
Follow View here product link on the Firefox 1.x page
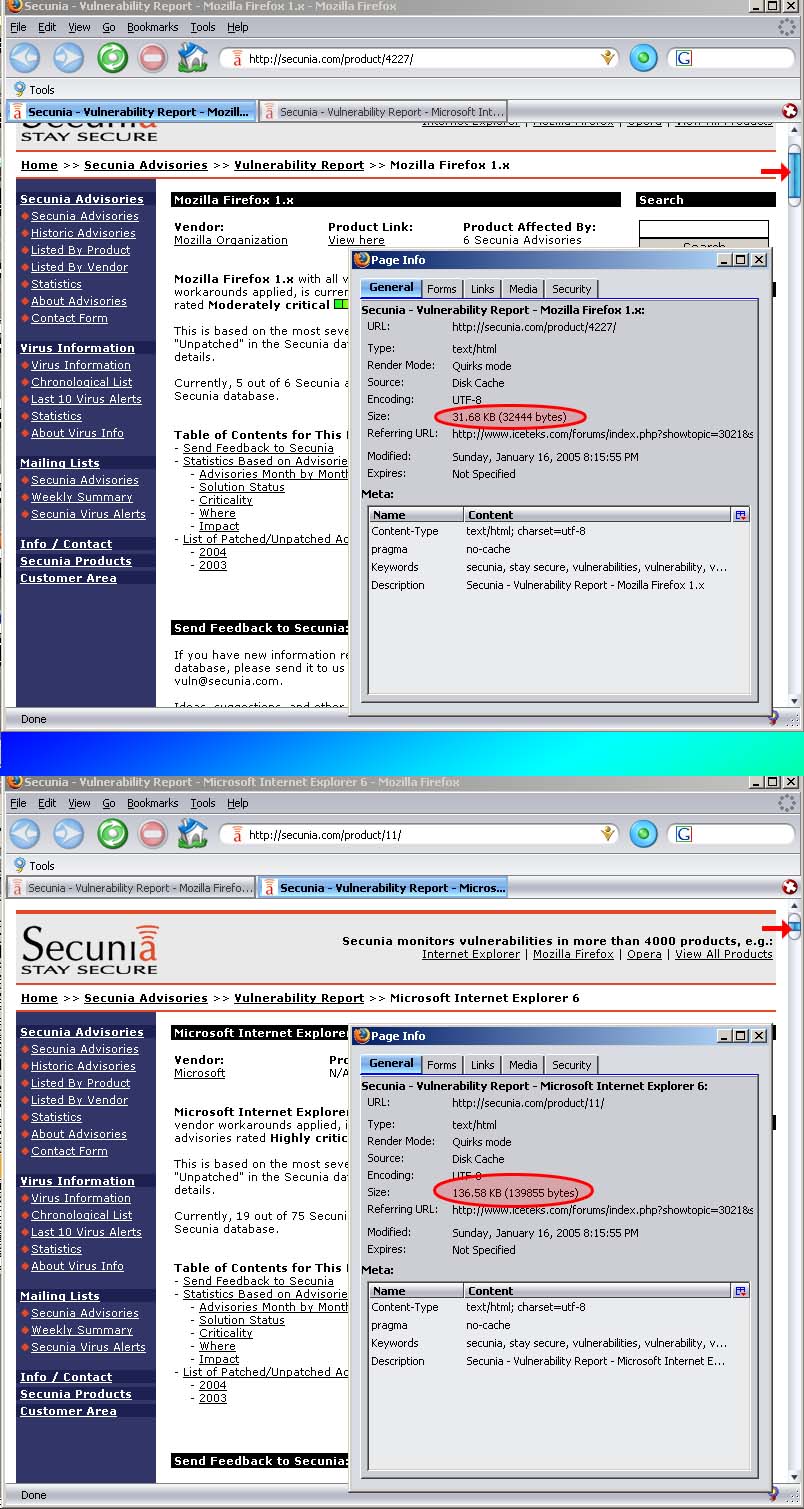(356, 240)
